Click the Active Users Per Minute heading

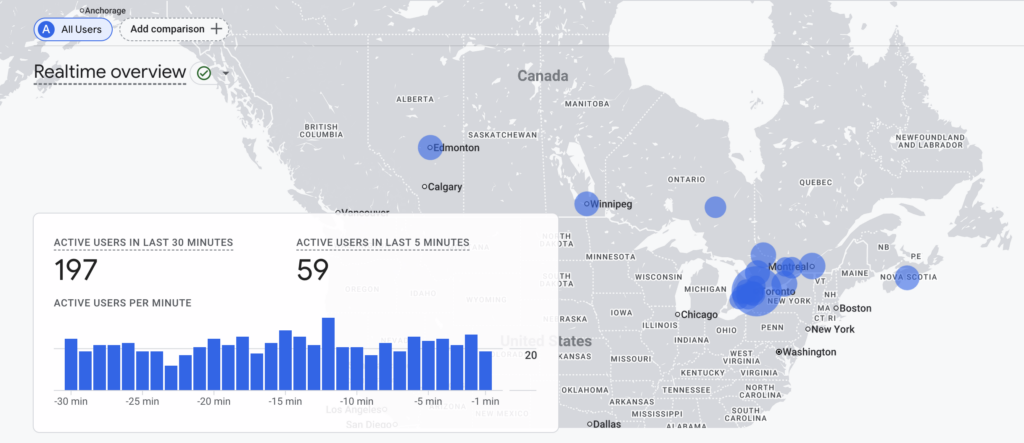pyautogui.click(x=122, y=302)
